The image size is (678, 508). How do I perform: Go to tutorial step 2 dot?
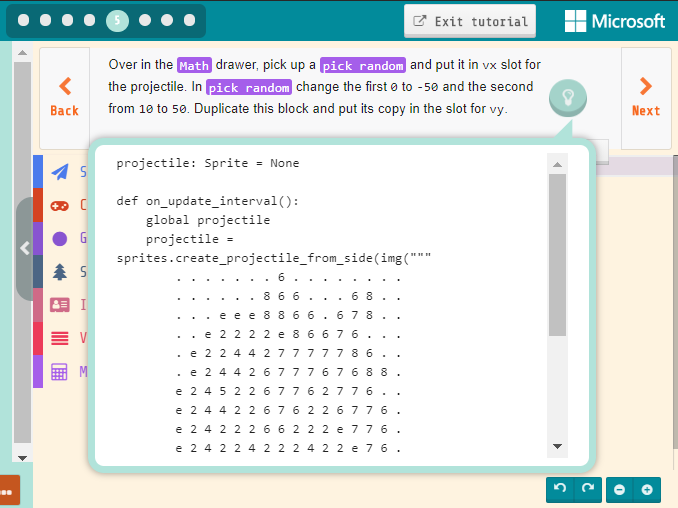point(45,20)
